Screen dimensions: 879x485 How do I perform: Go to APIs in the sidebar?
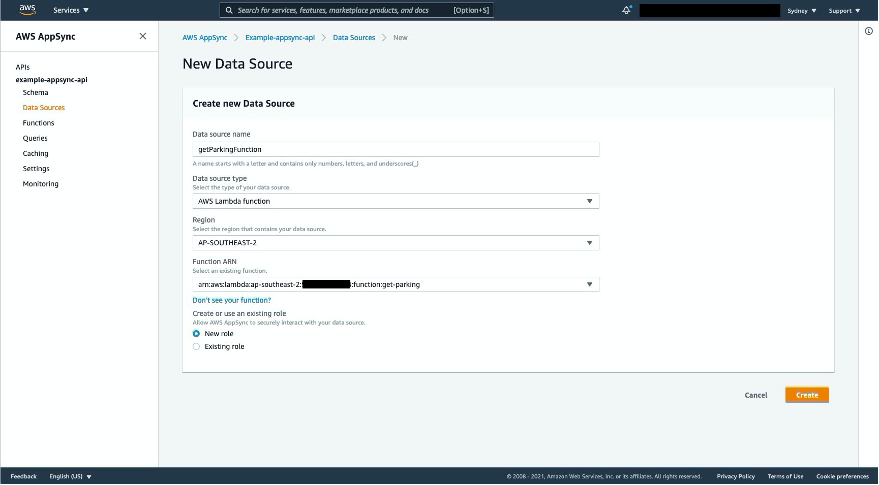[22, 67]
